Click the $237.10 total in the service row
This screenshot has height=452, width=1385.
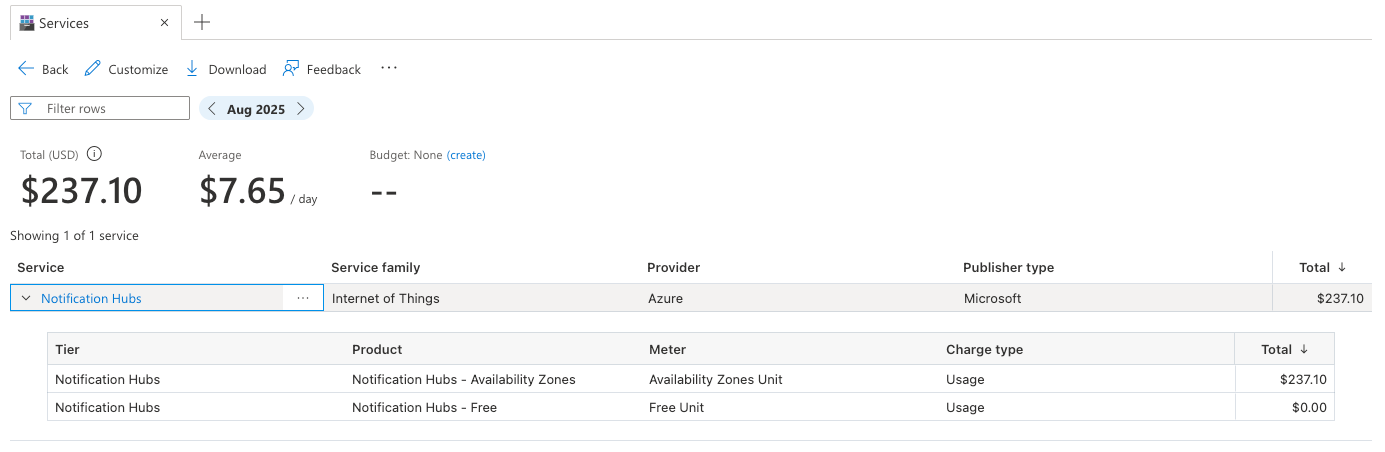(1340, 298)
